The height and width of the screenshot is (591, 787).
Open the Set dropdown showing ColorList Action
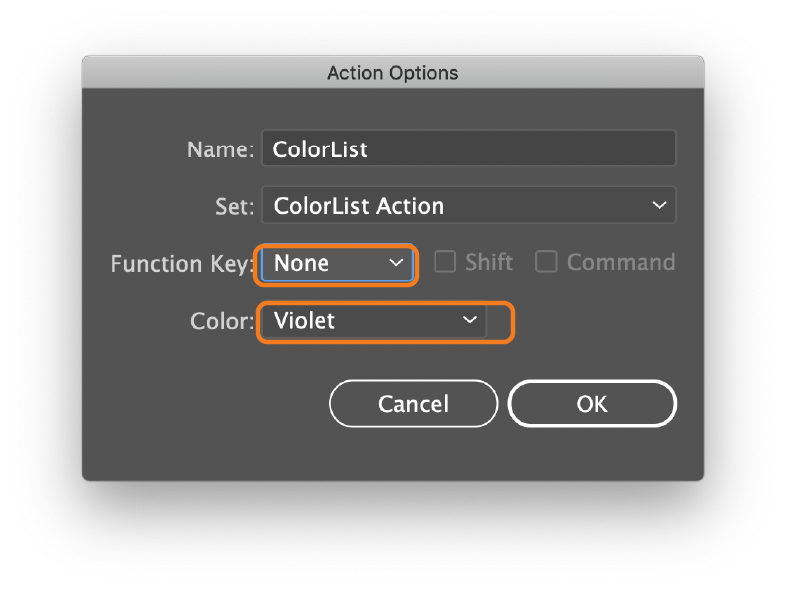(x=469, y=205)
